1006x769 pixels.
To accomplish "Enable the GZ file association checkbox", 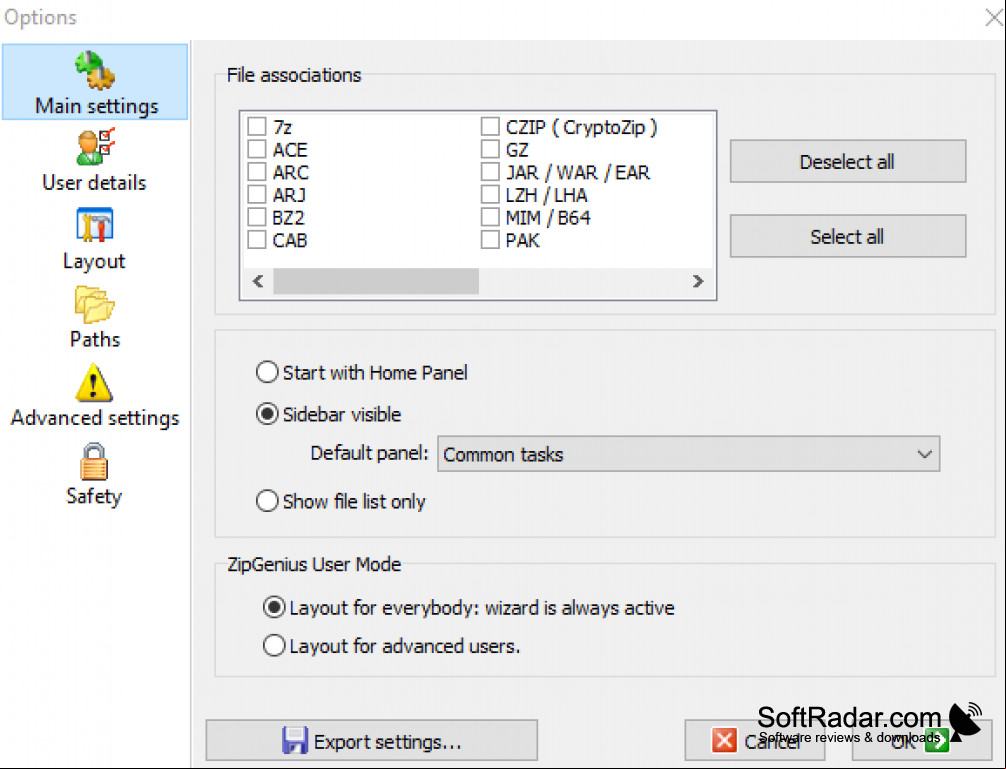I will (x=490, y=149).
